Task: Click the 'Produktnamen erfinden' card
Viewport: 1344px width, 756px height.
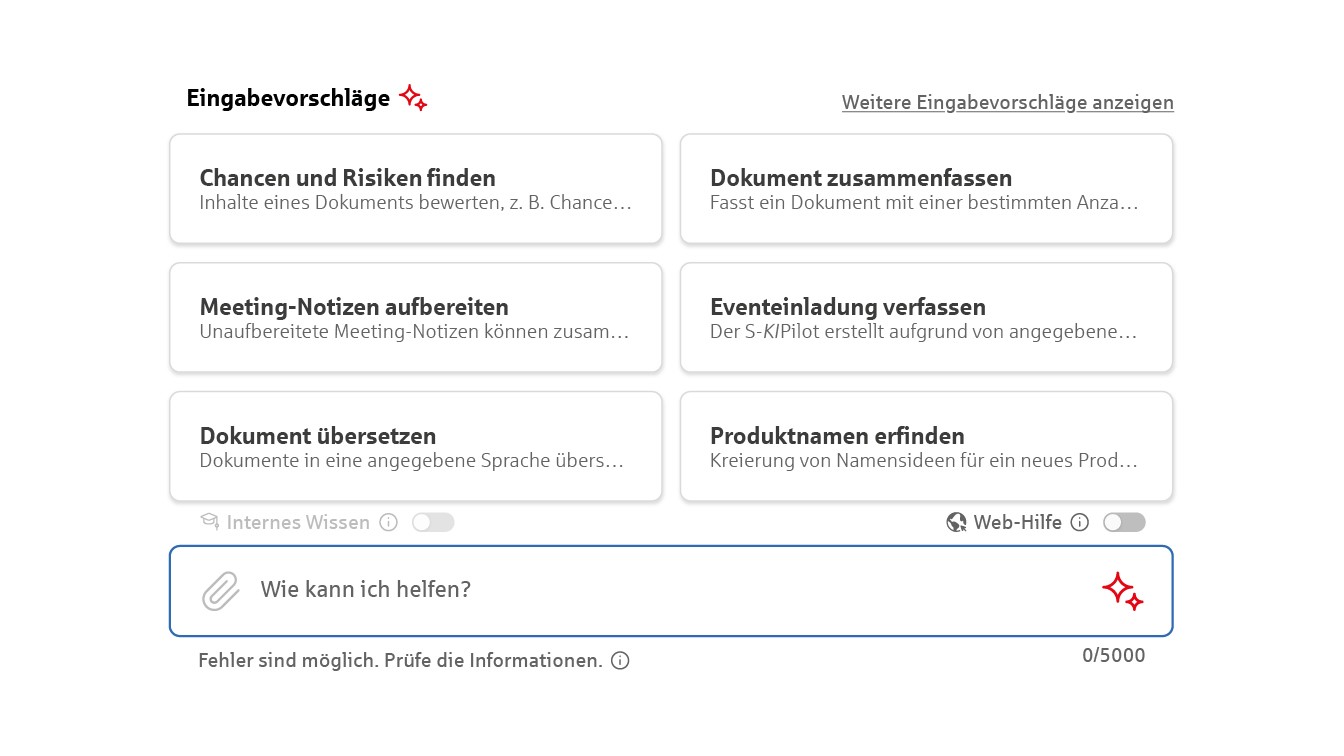Action: (926, 446)
